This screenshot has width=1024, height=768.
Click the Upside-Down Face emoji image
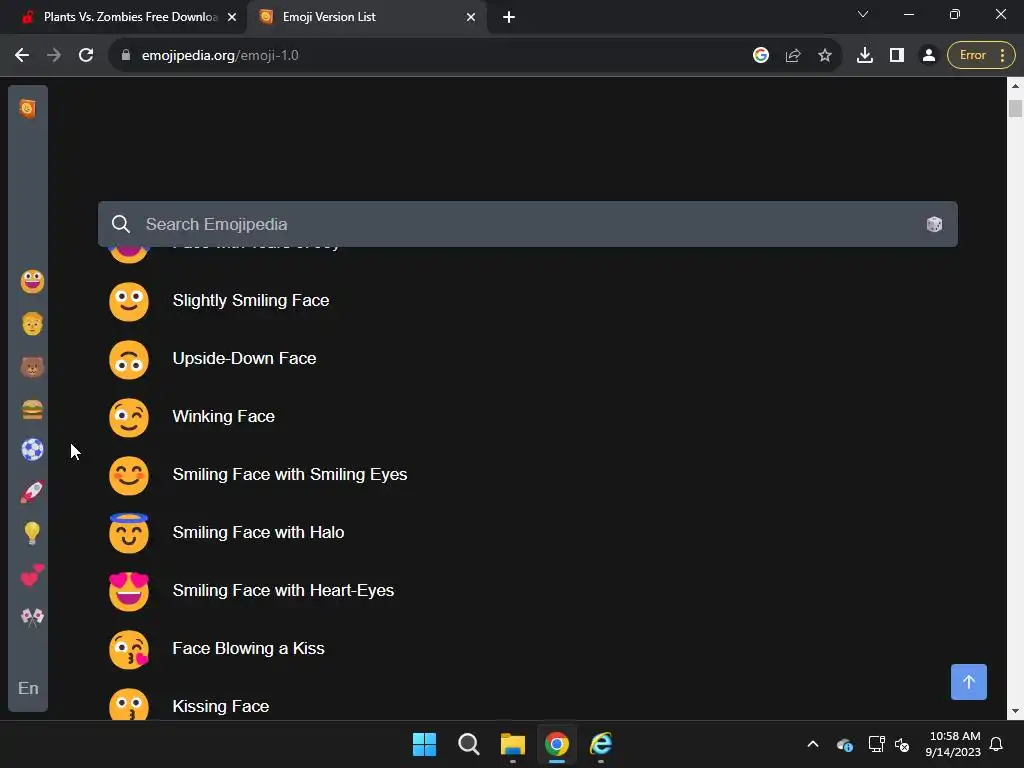point(129,360)
